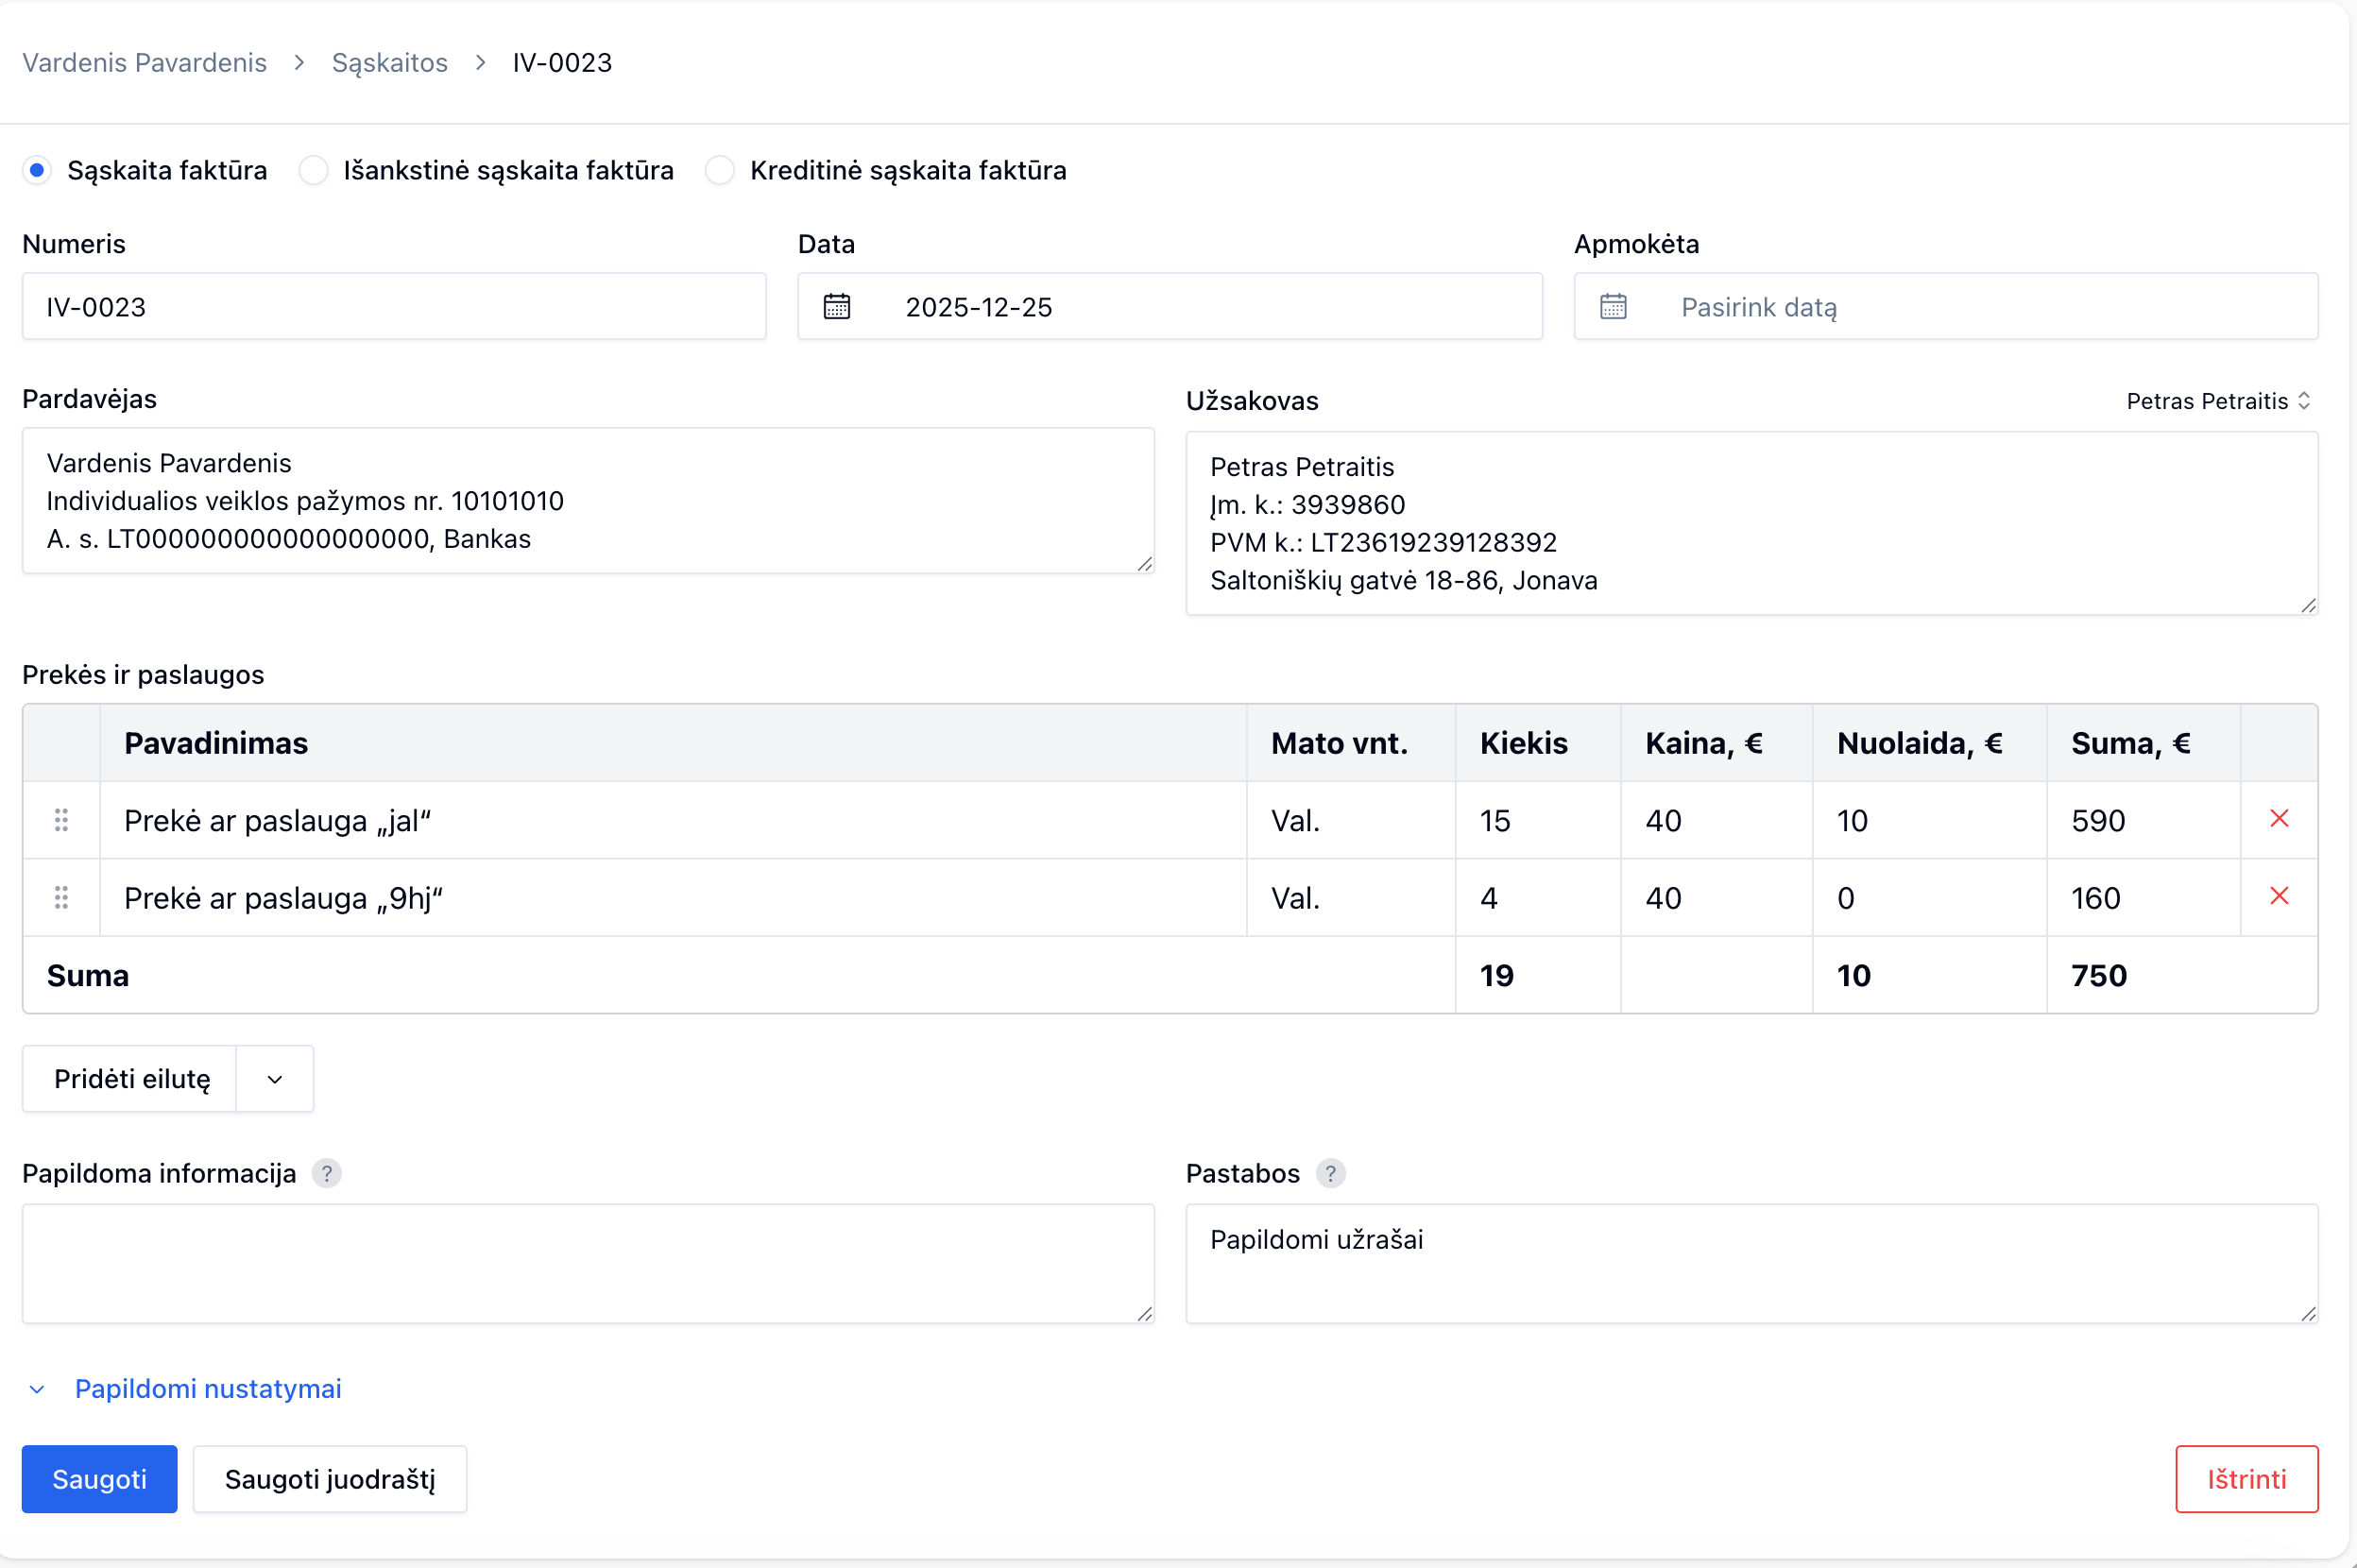Click the Numeris input field

[x=394, y=306]
